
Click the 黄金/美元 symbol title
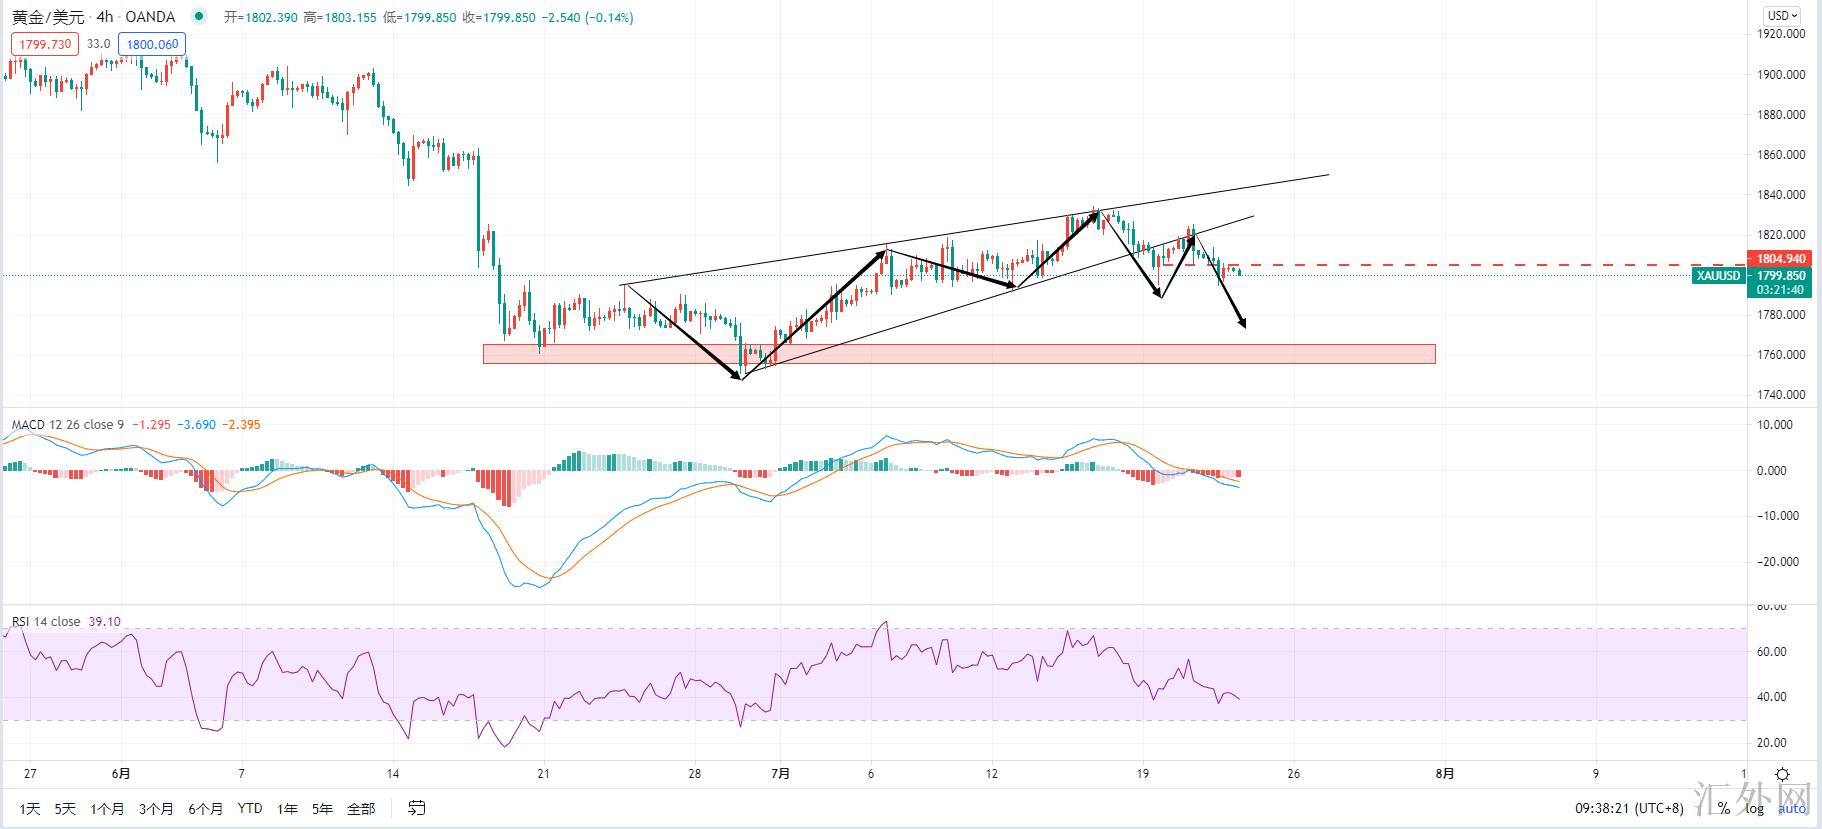(x=48, y=17)
